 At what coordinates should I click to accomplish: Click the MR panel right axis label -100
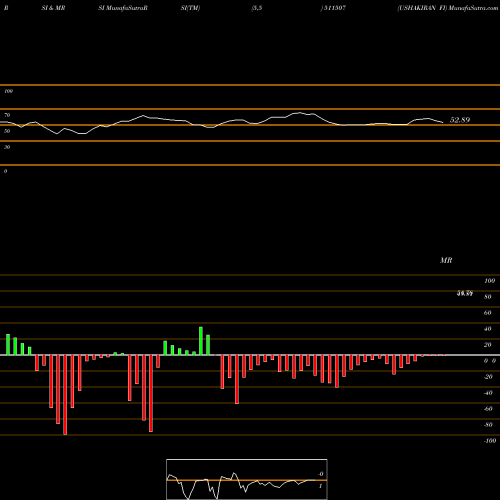tap(490, 441)
